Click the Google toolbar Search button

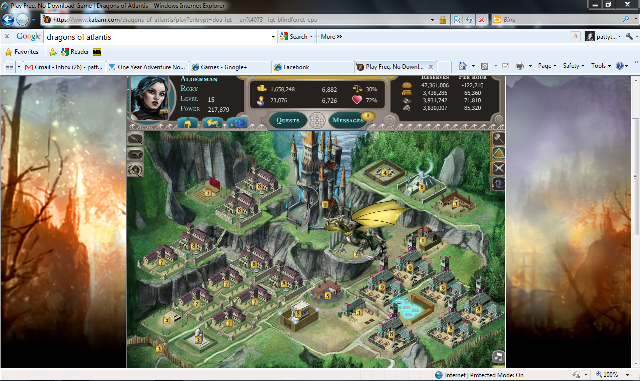click(294, 37)
